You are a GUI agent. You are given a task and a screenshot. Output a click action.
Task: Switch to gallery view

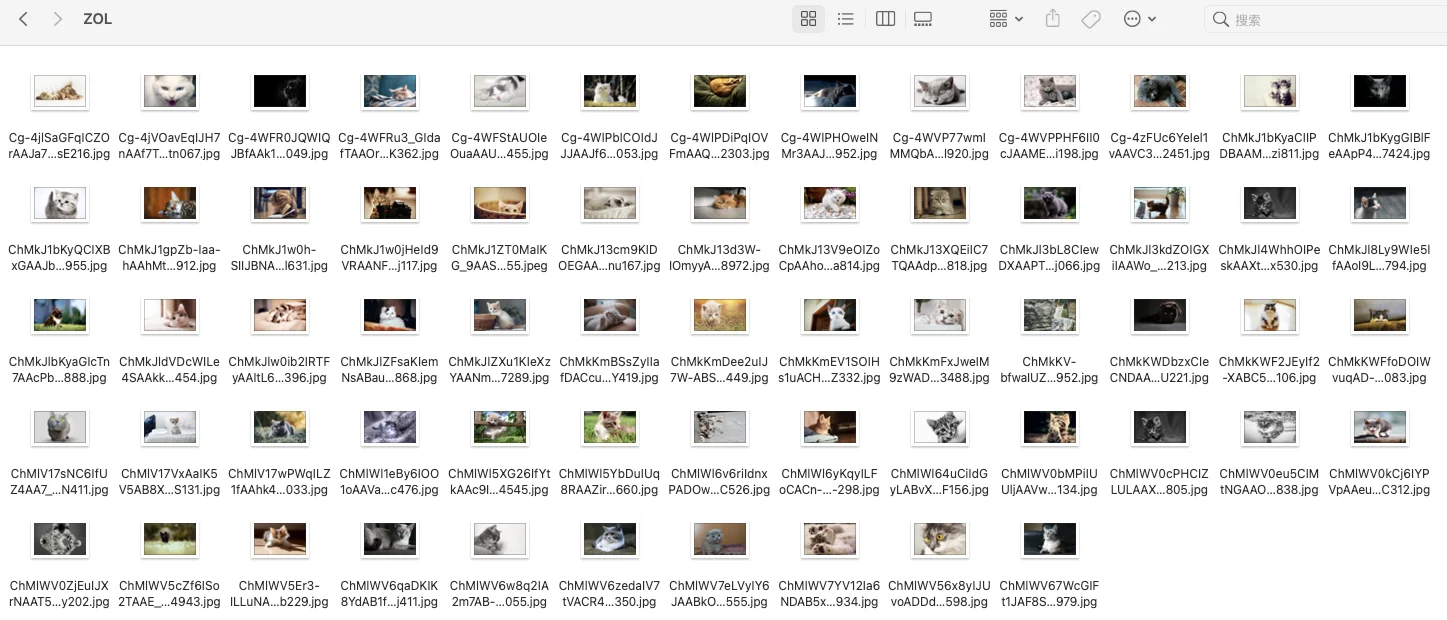point(922,19)
